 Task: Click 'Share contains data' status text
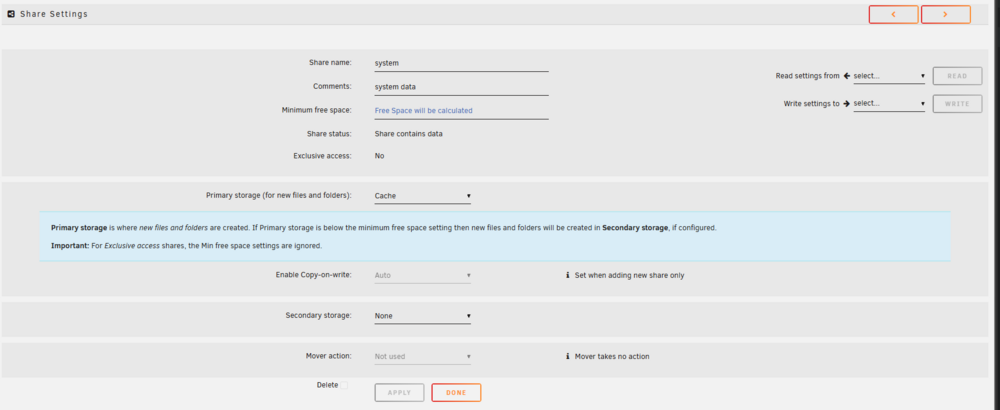pyautogui.click(x=408, y=134)
